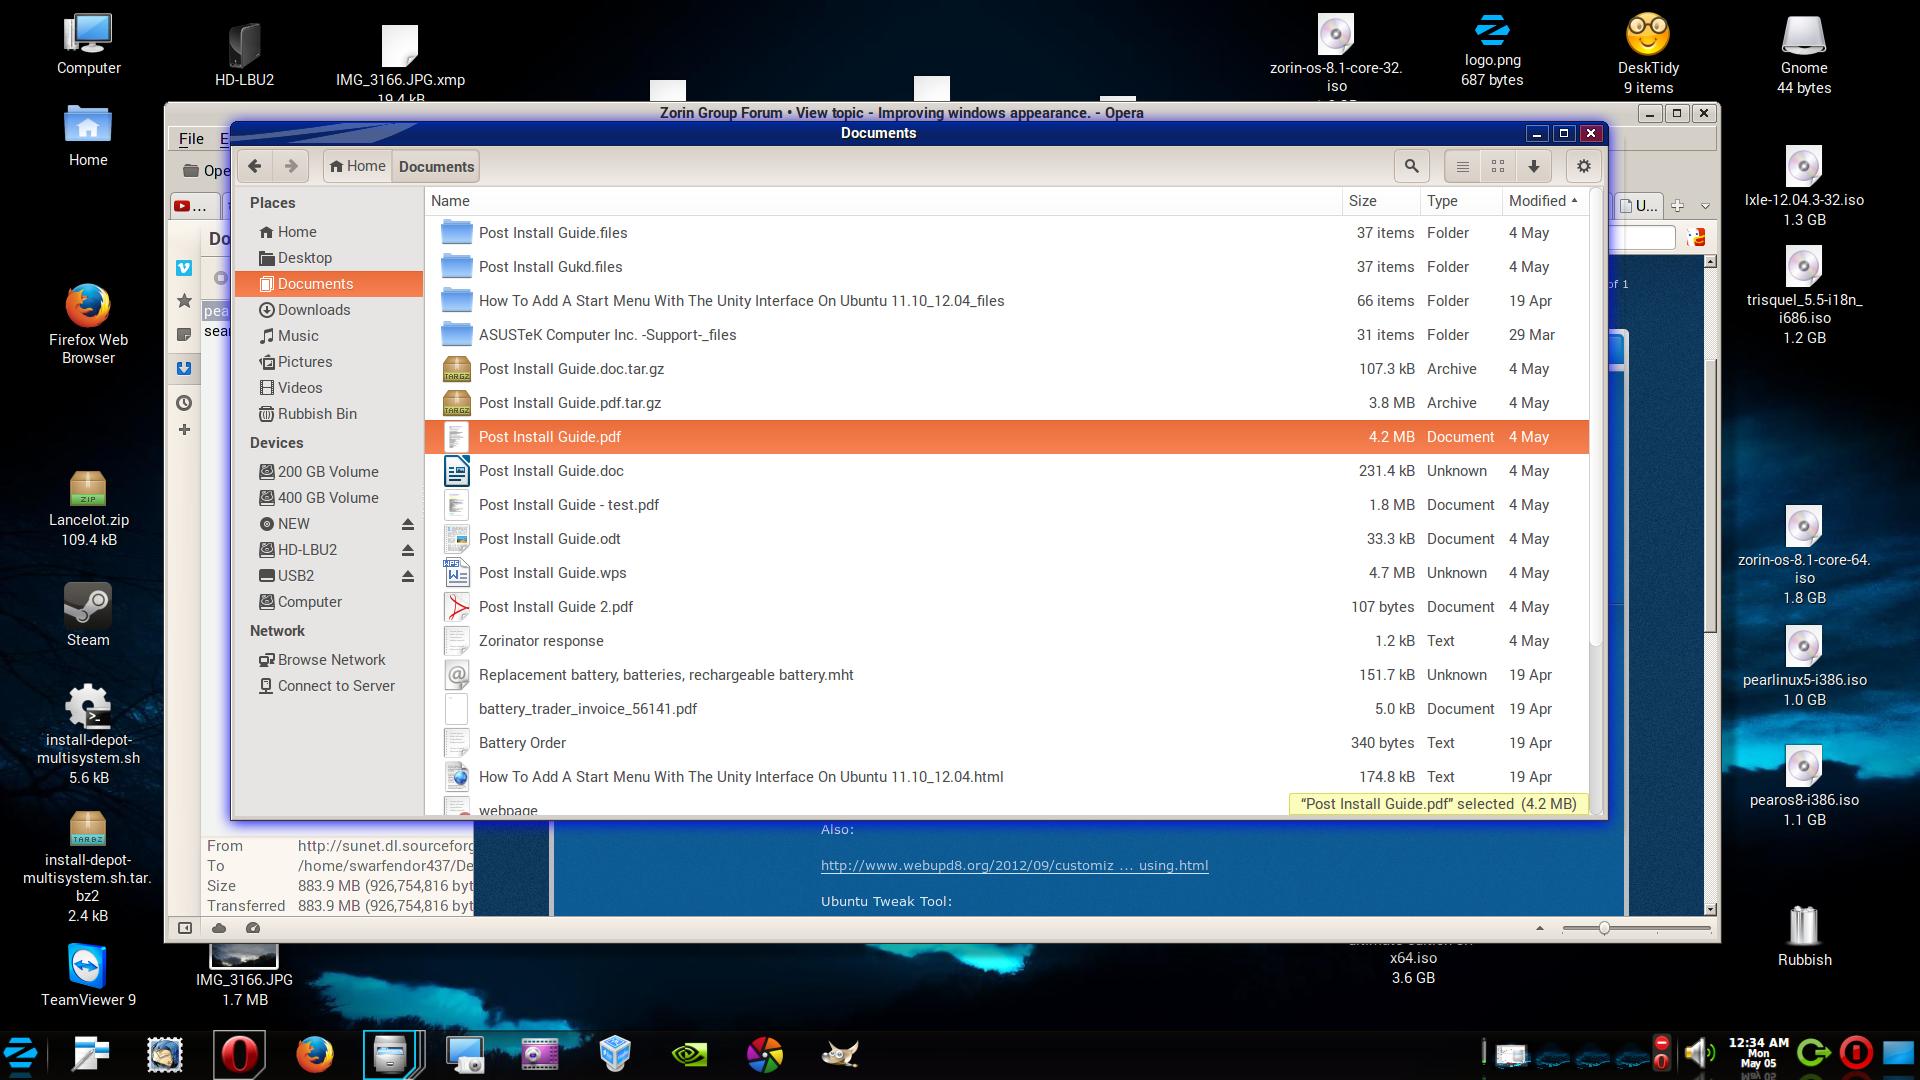
Task: Launch Opera from the taskbar
Action: 239,1054
